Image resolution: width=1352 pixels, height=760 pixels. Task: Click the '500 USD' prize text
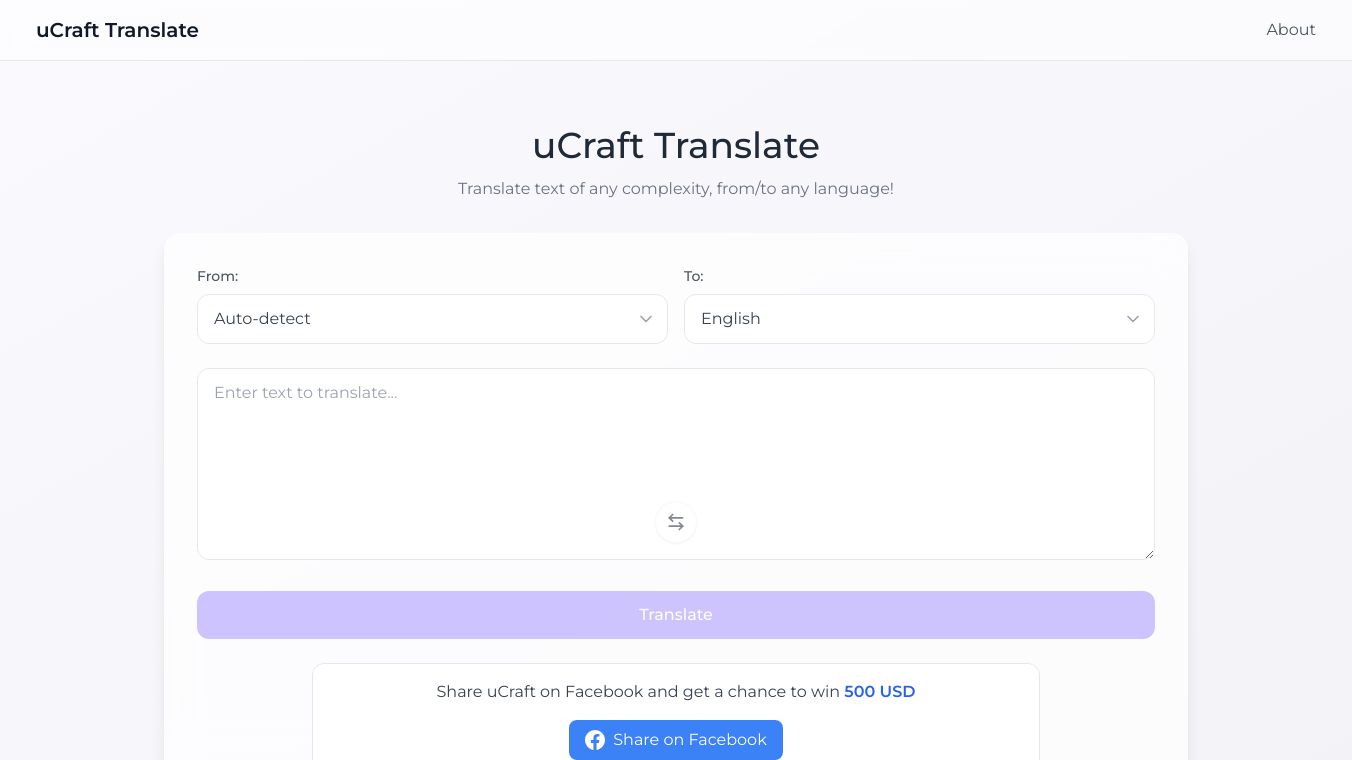click(879, 691)
